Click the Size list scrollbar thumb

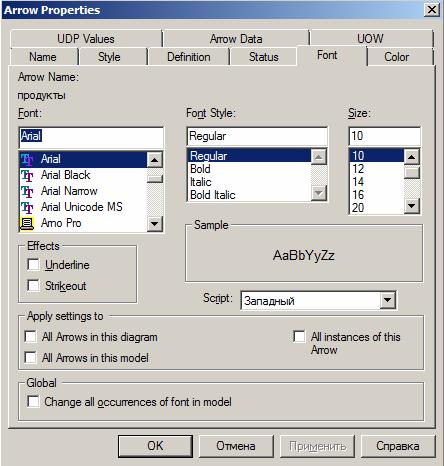pos(412,172)
